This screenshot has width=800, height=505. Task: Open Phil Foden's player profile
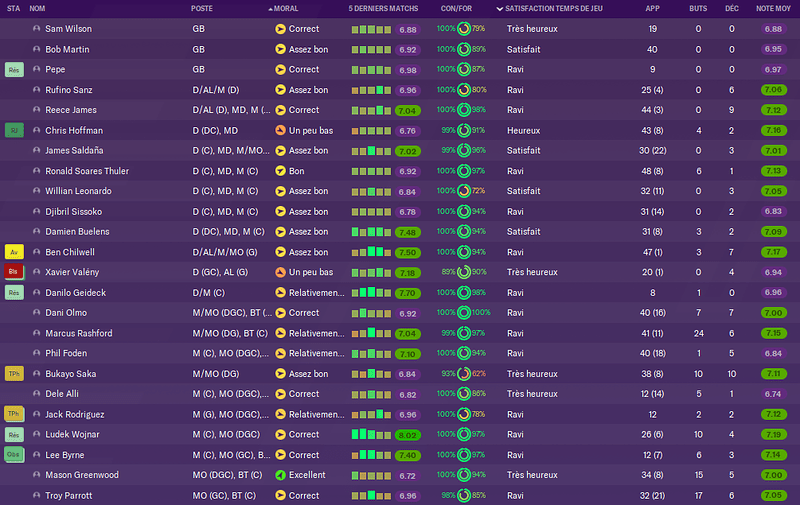[66, 353]
